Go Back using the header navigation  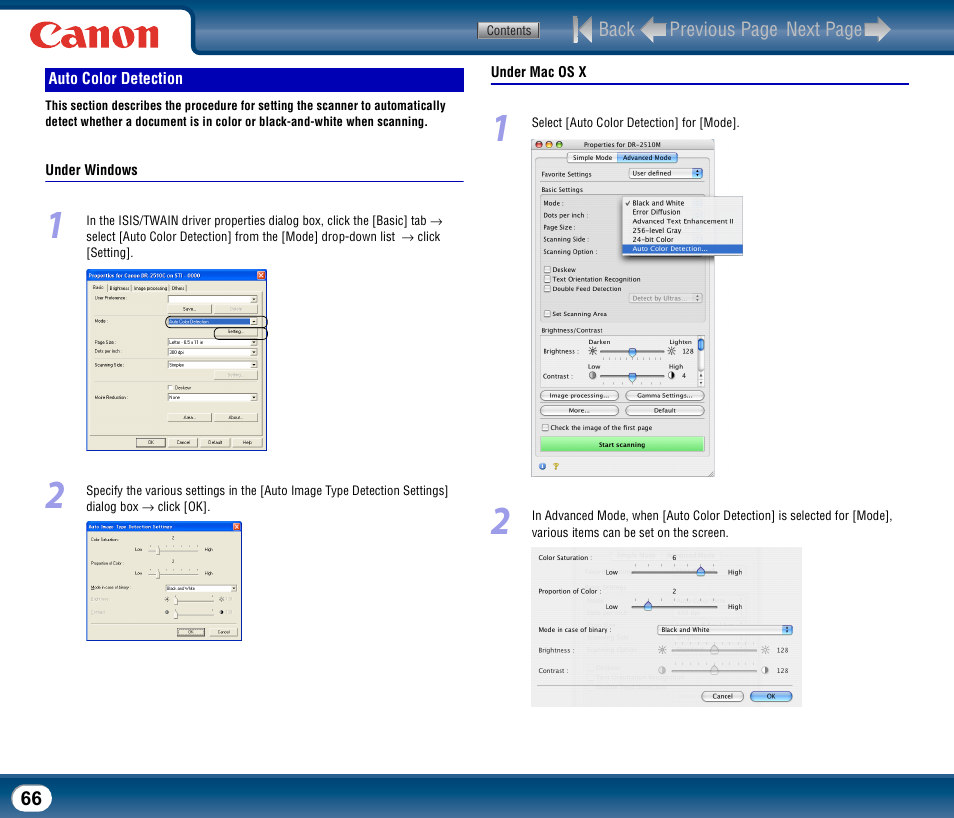[604, 29]
